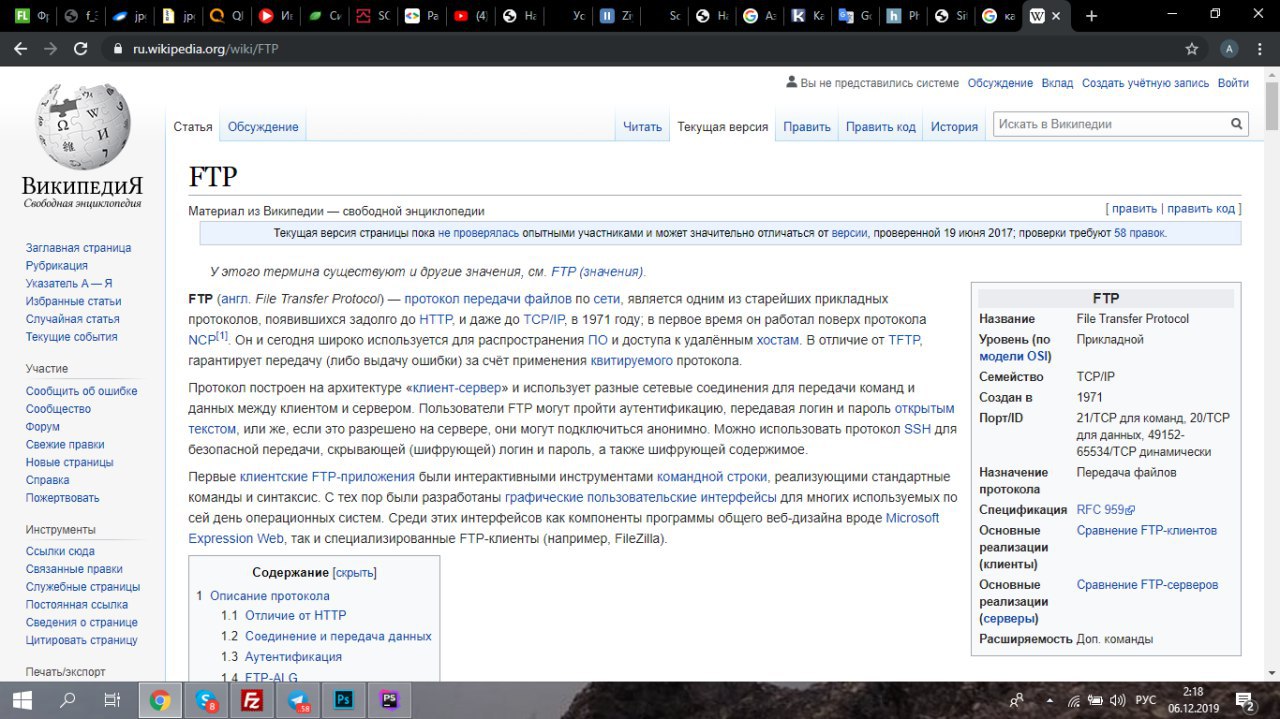Open the Windows Start menu

(x=20, y=700)
